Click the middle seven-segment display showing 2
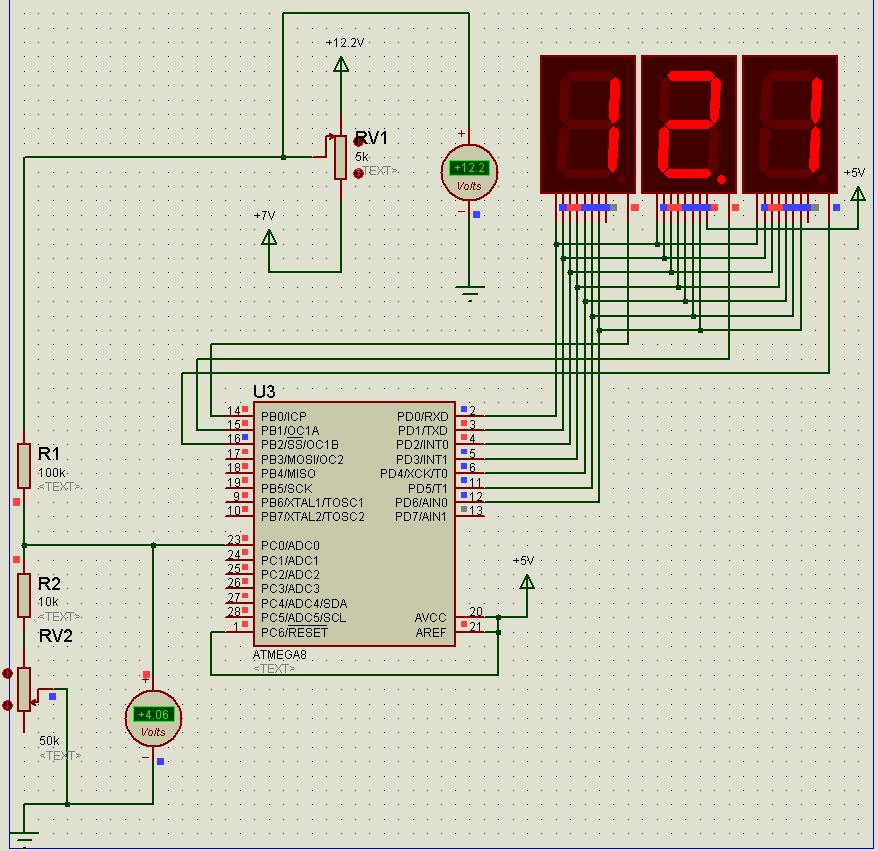Image resolution: width=878 pixels, height=851 pixels. [x=688, y=123]
